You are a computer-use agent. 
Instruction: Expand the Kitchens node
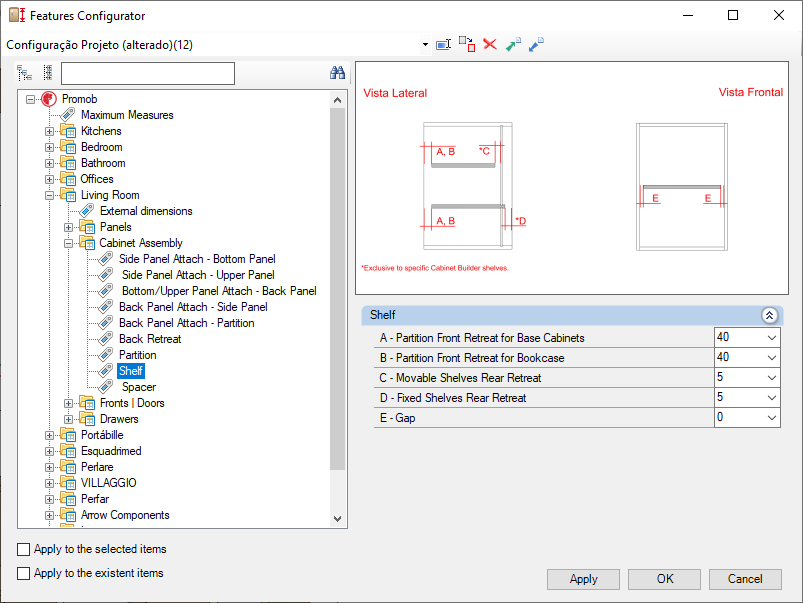[49, 132]
